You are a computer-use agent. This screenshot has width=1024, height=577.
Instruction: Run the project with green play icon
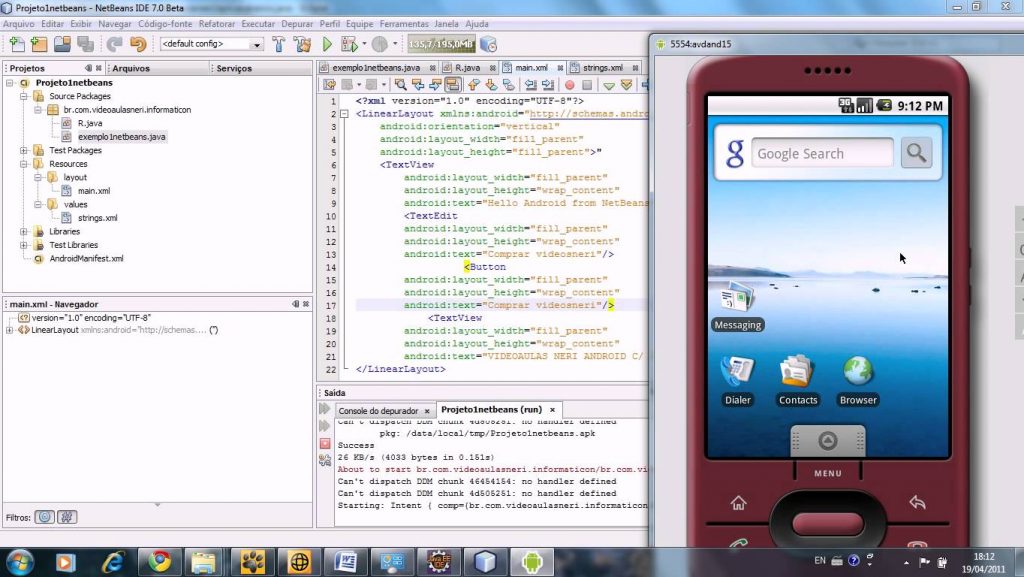point(327,44)
